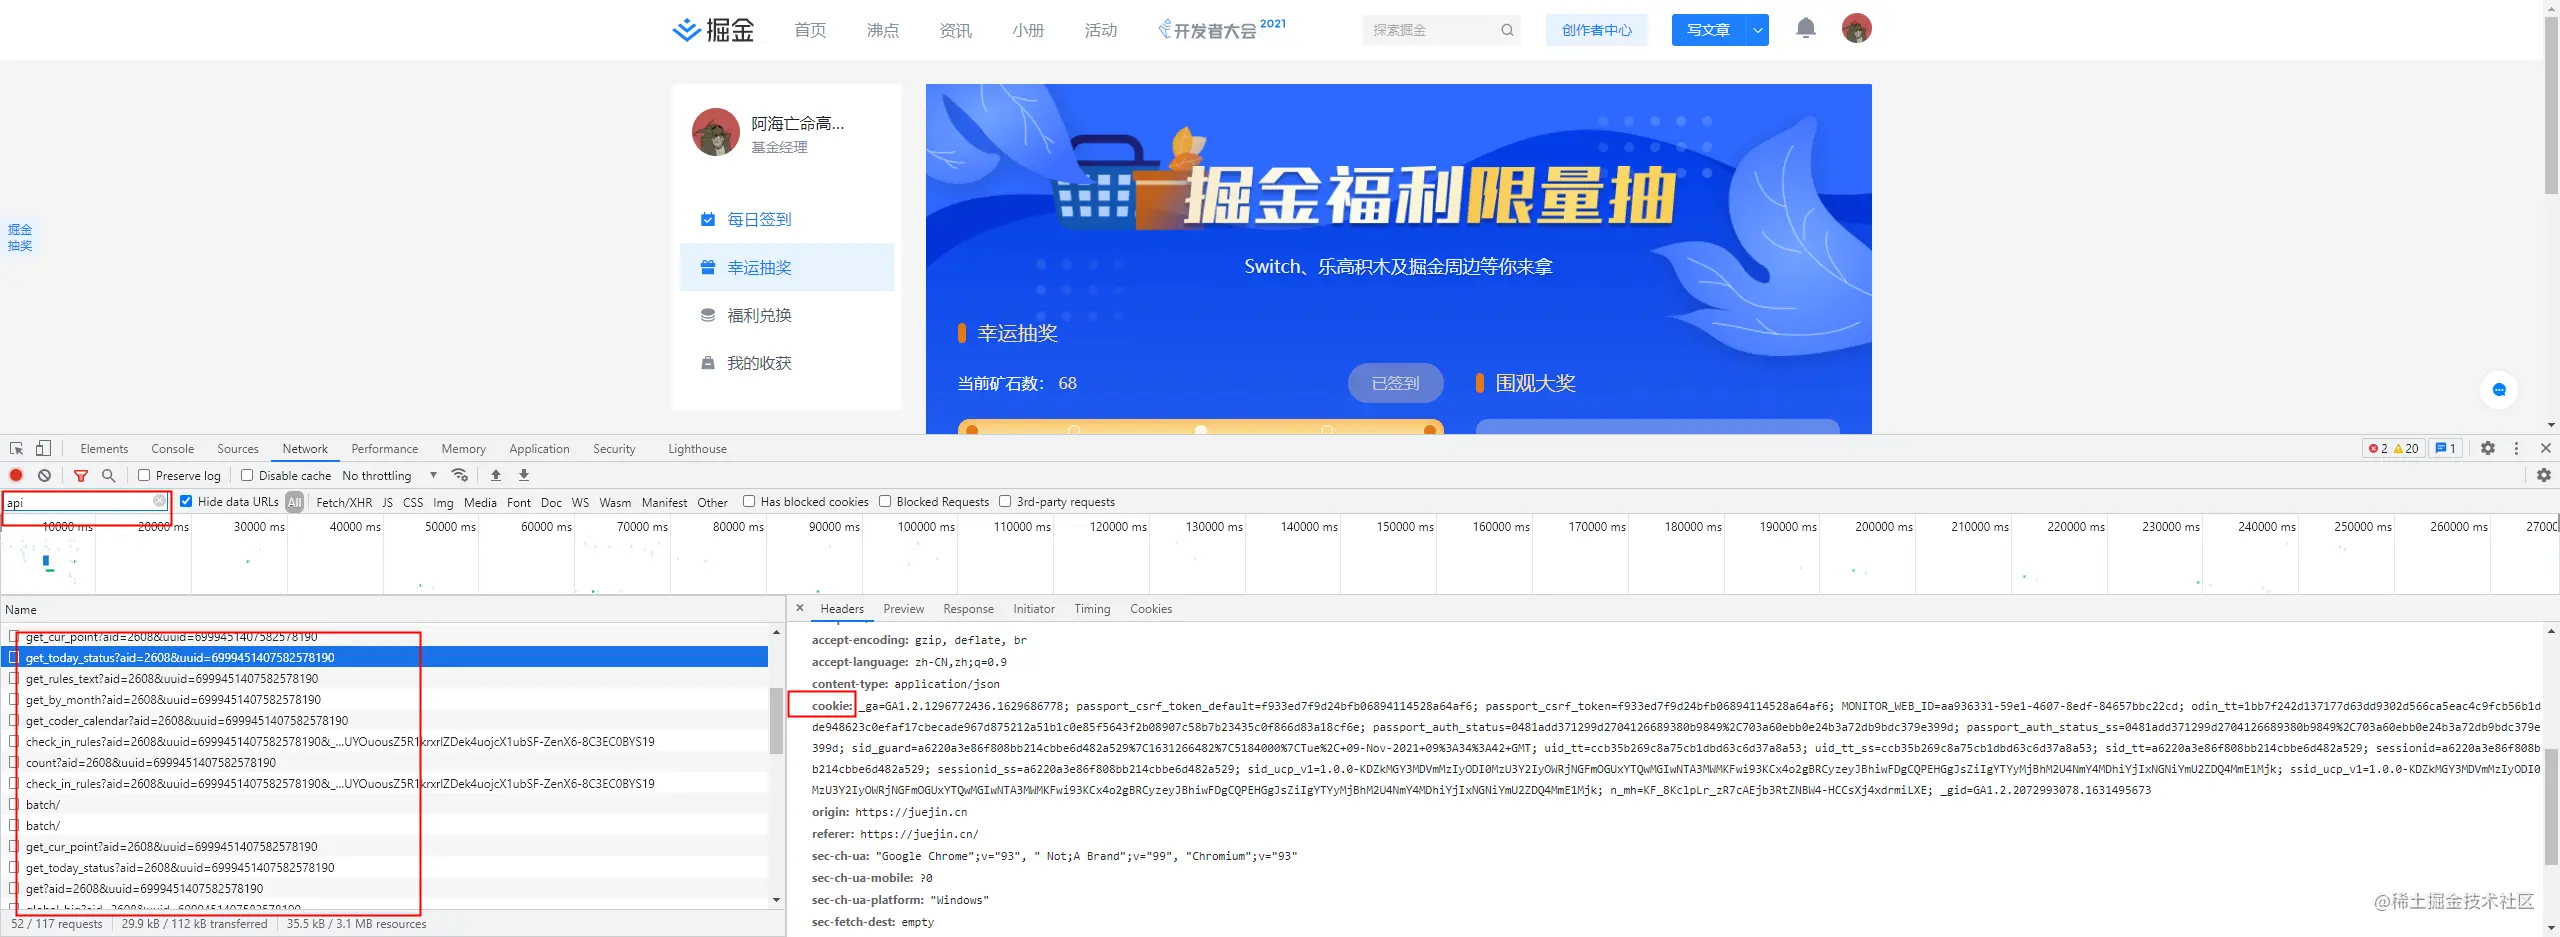The width and height of the screenshot is (2560, 937).
Task: Select the get_rules_text request row
Action: pos(384,679)
